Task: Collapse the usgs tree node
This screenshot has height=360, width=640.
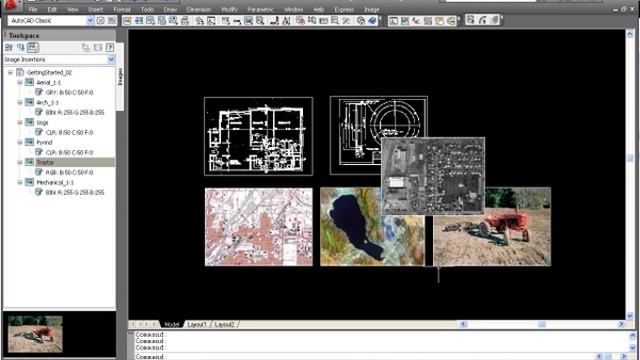Action: tap(20, 122)
